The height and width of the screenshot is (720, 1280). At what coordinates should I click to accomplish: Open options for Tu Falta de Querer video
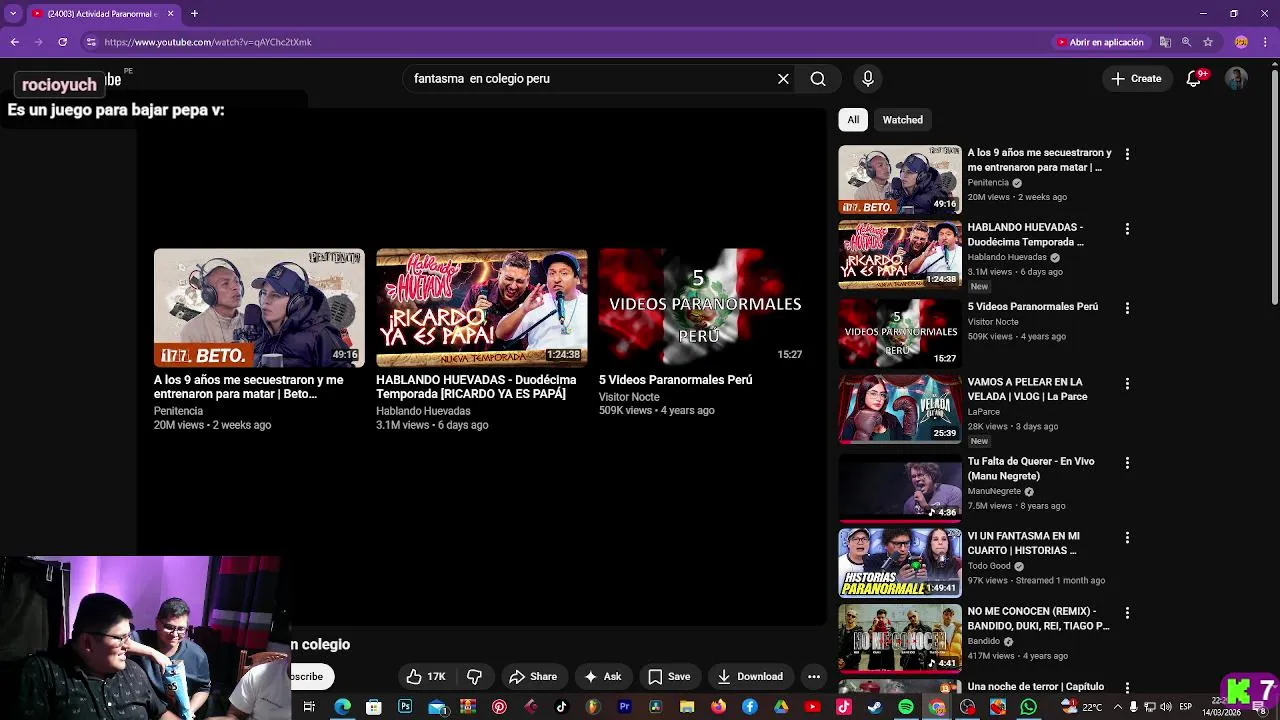[1127, 463]
